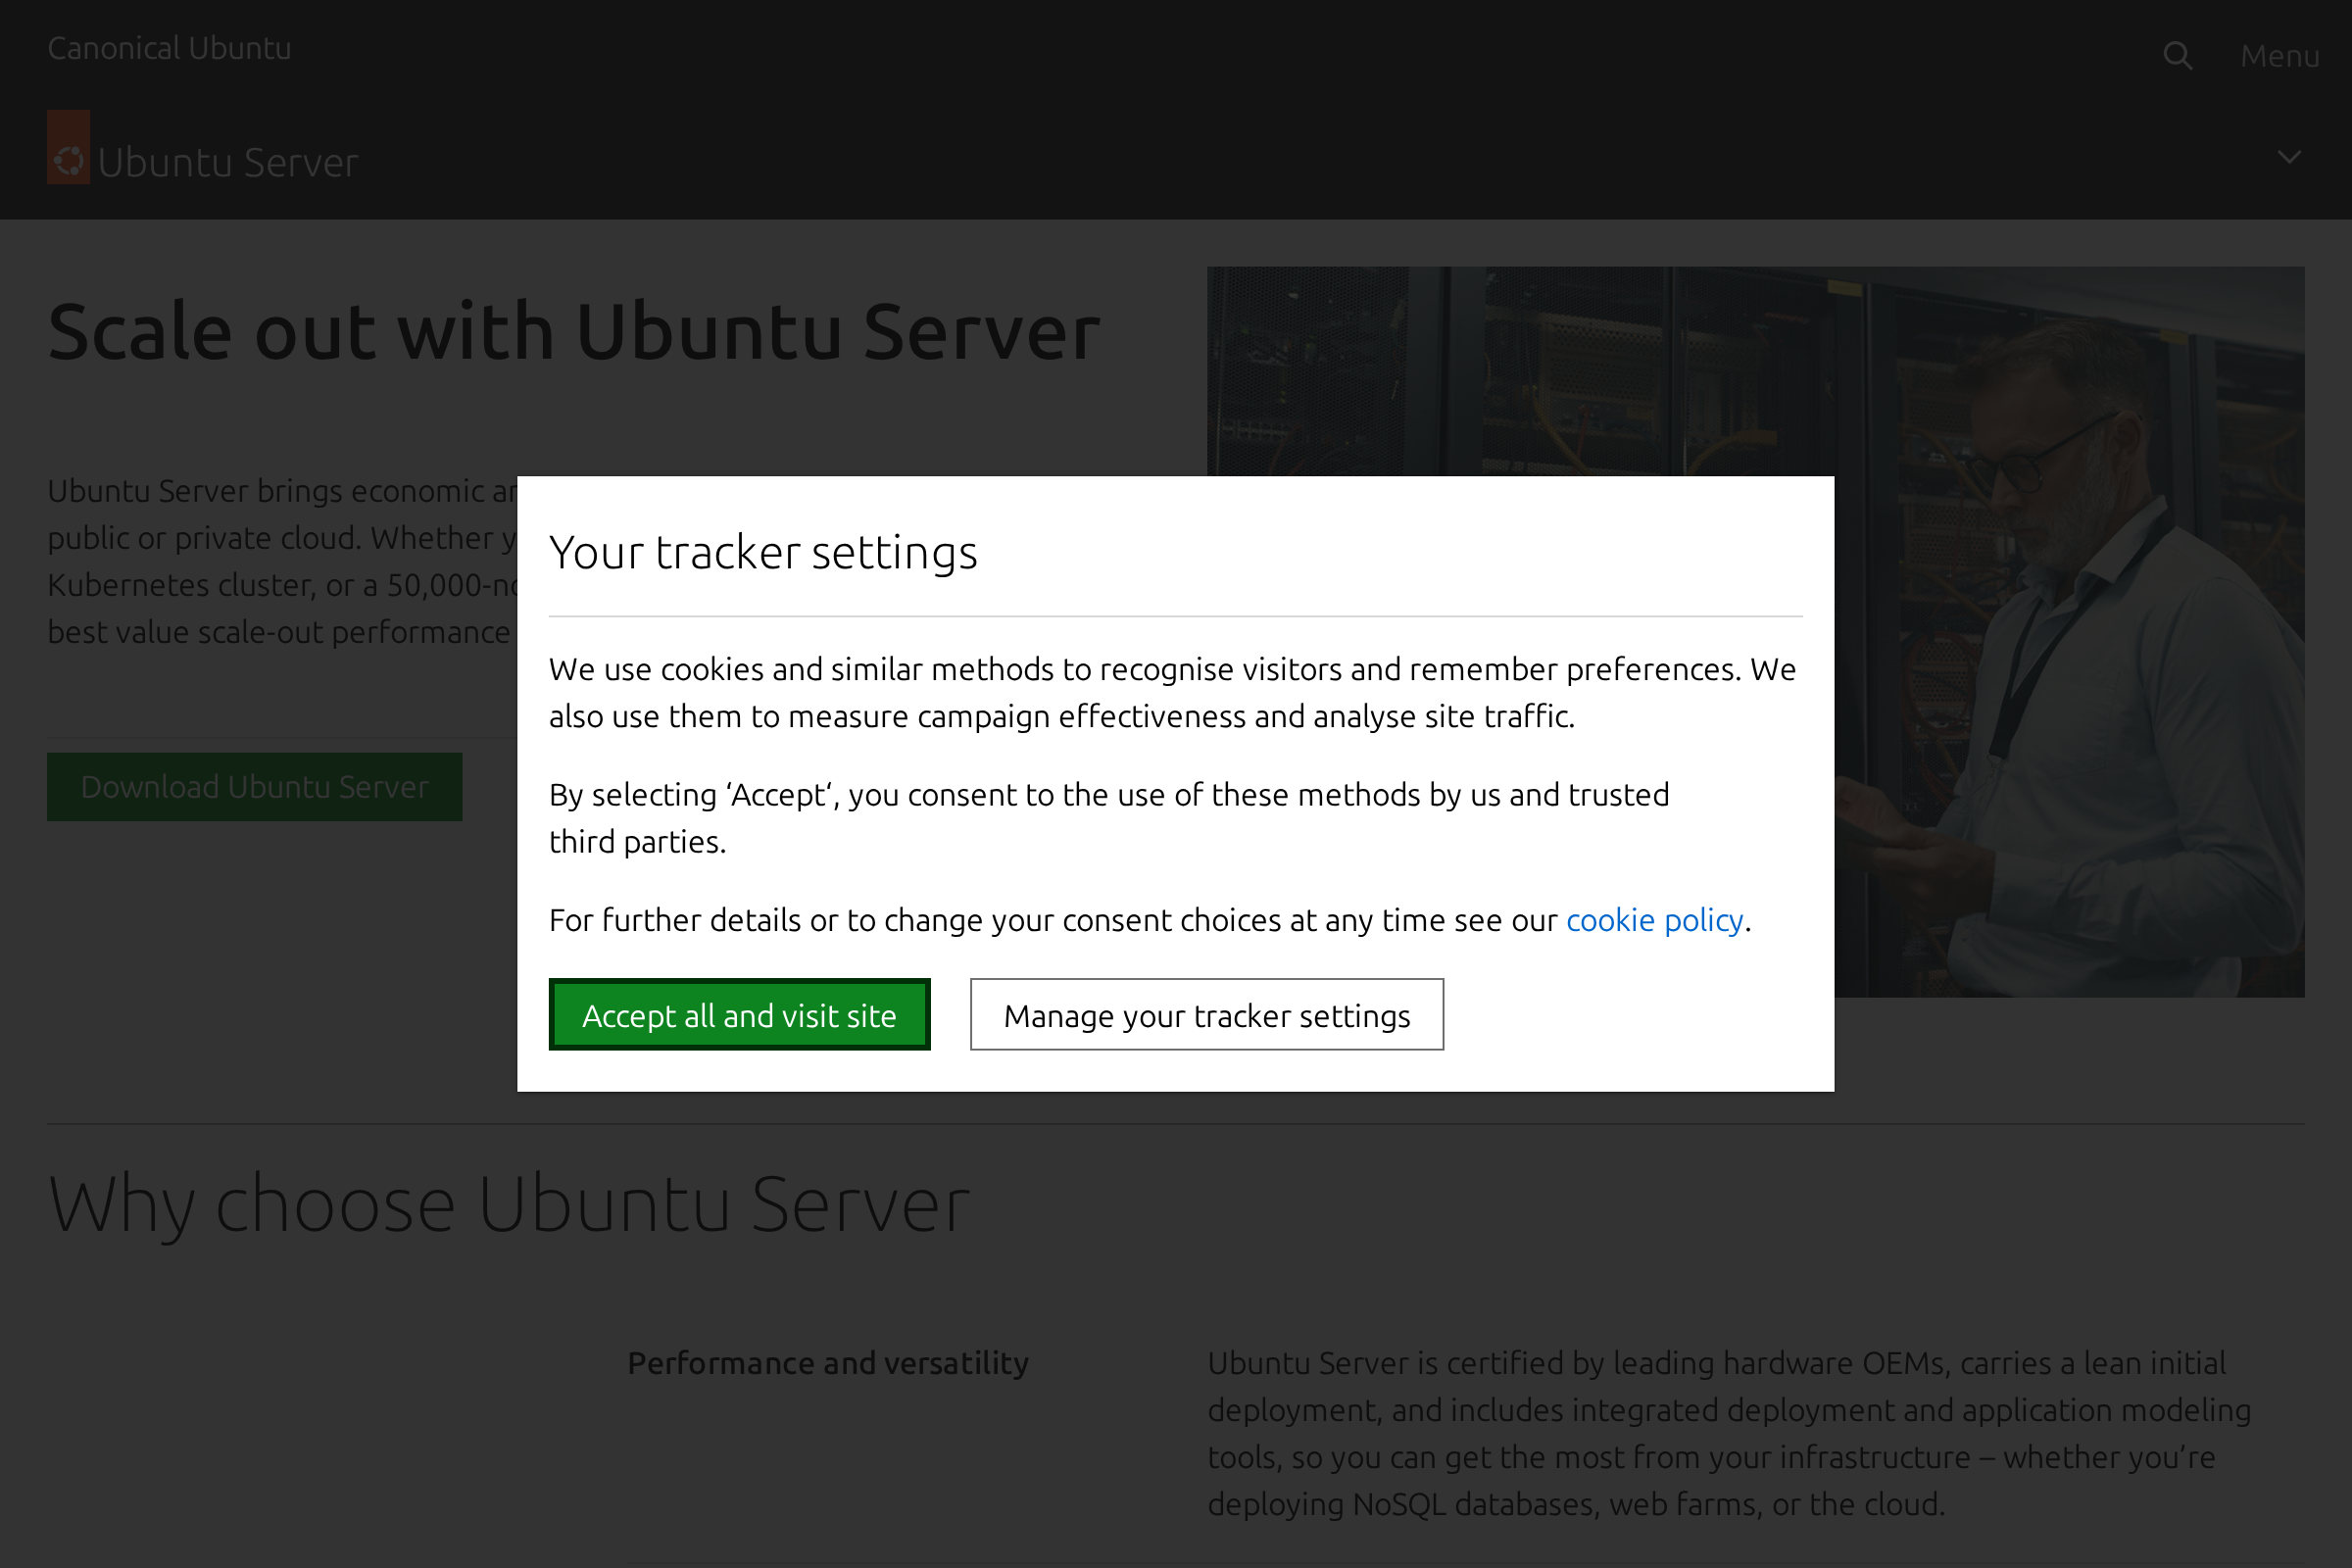Click the "Canonical Ubuntu" link
The height and width of the screenshot is (1568, 2352).
point(169,47)
